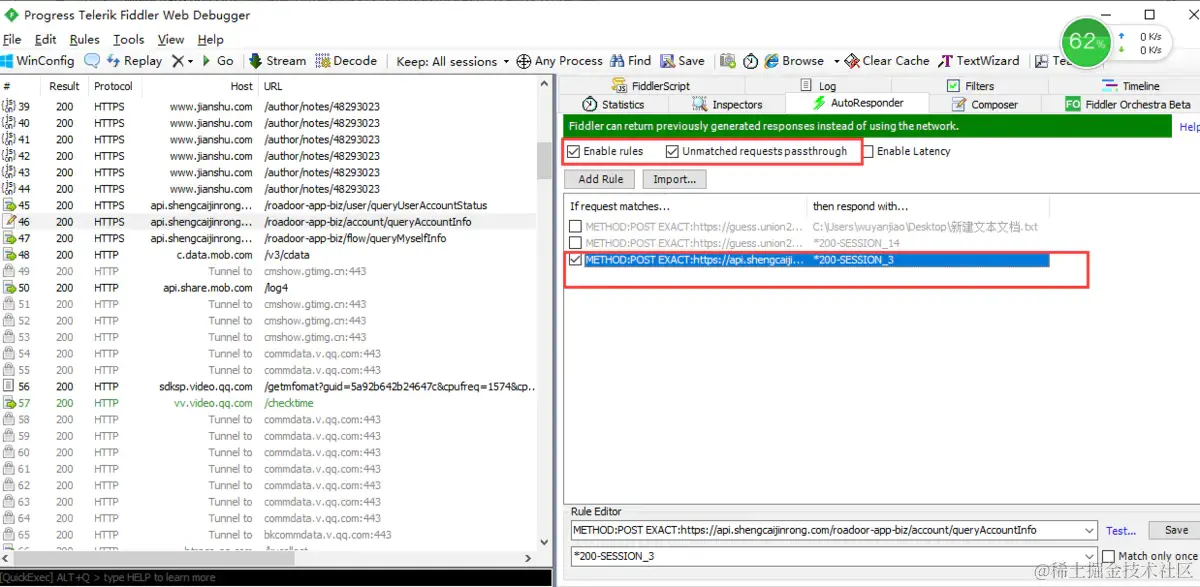Open the View menu
Image resolution: width=1200 pixels, height=587 pixels.
pyautogui.click(x=171, y=40)
